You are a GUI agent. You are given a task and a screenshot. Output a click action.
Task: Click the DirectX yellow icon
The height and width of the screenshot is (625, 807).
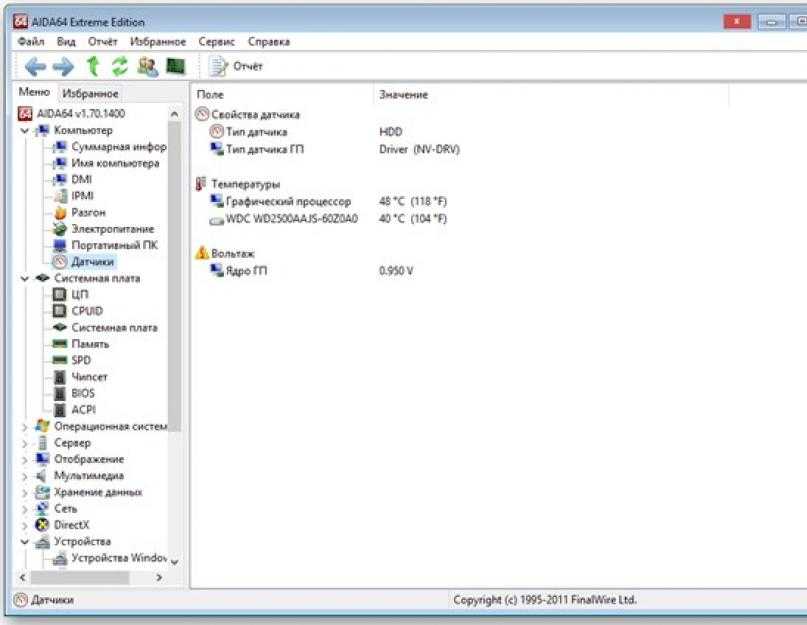[42, 525]
